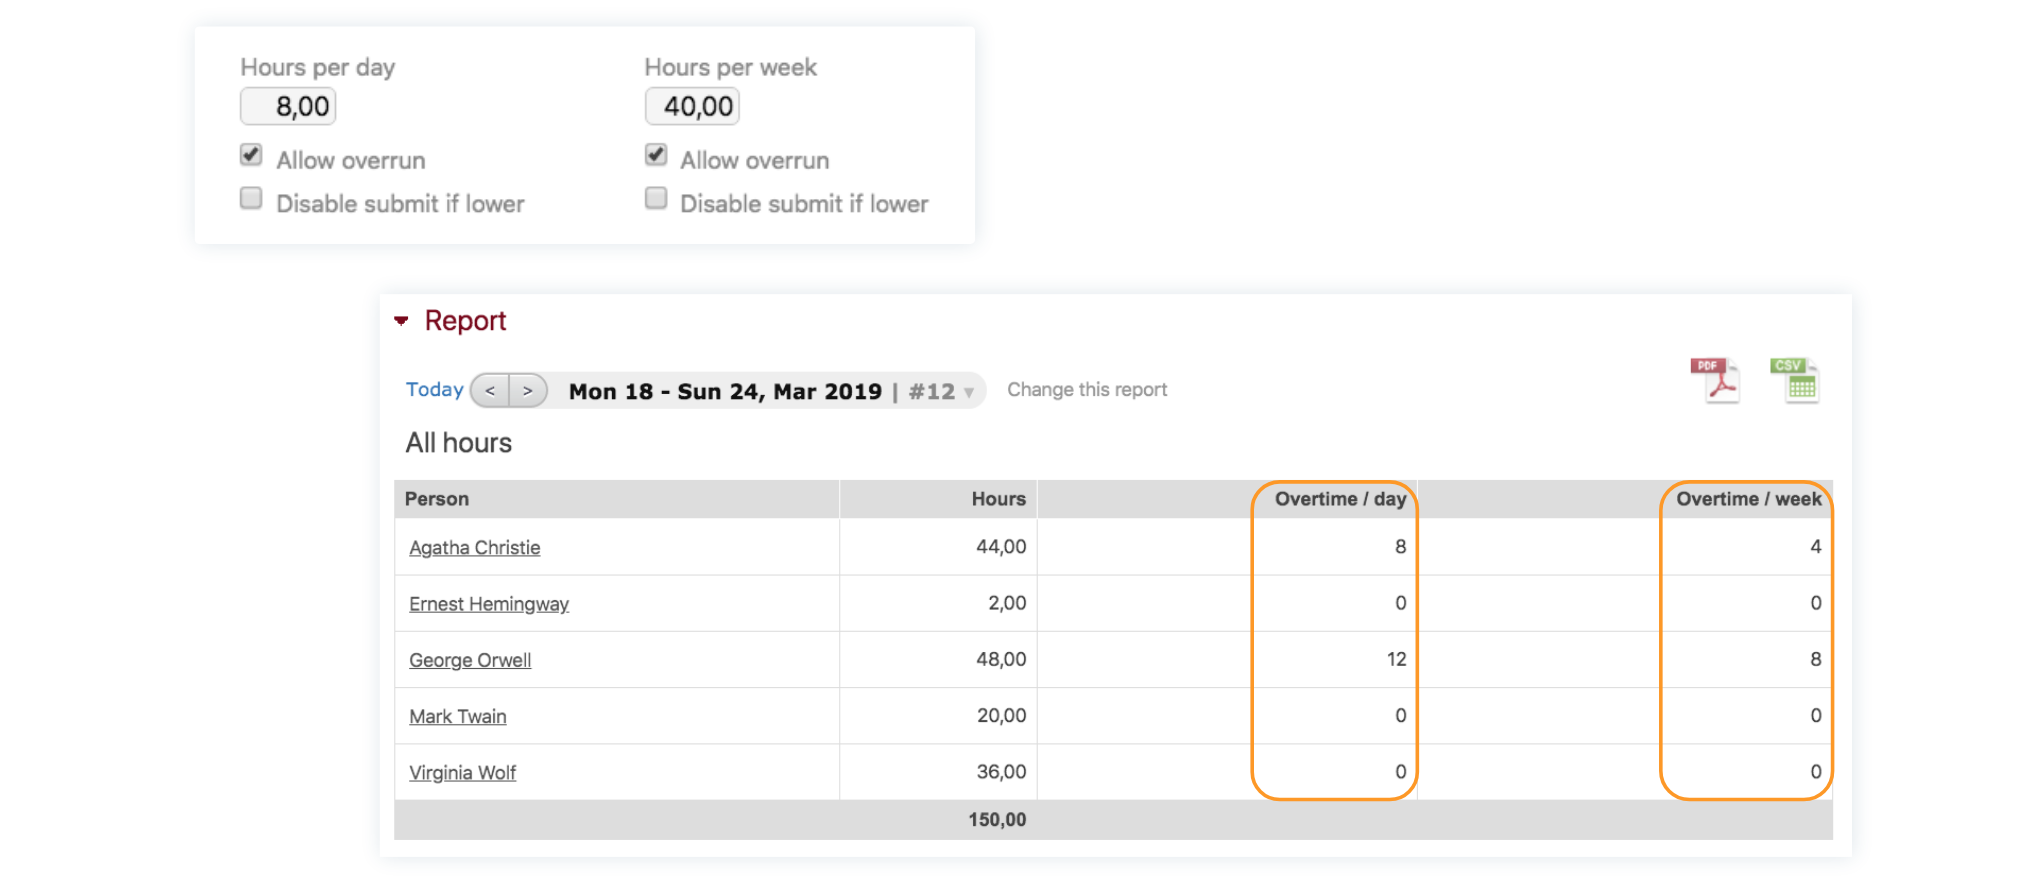Click the Hours per day input field
Viewport: 2025px width, 889px height.
pos(288,106)
